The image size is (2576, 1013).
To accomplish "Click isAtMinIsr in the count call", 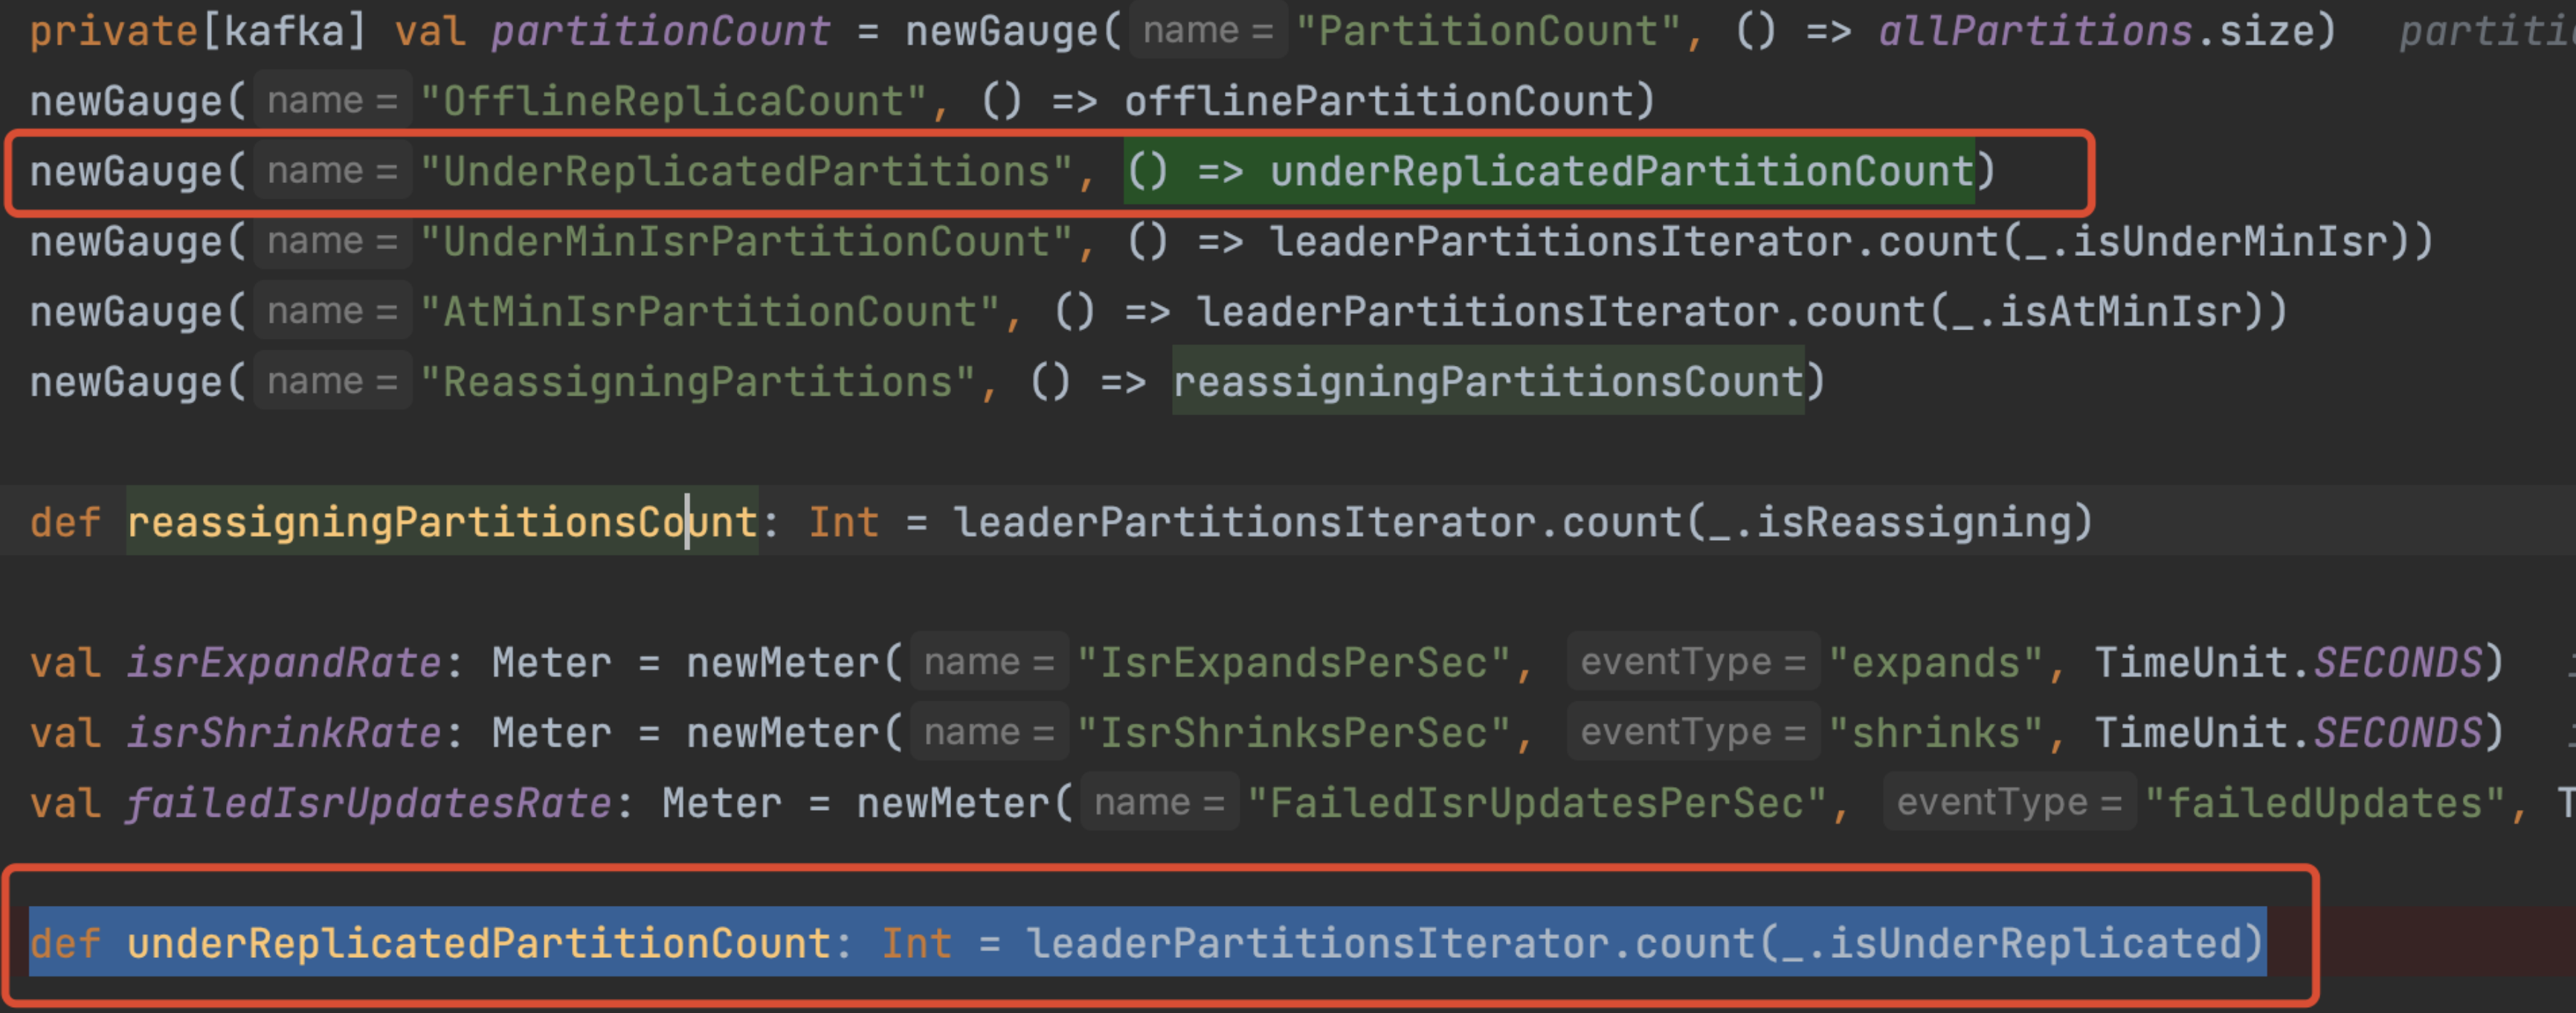I will [2119, 311].
